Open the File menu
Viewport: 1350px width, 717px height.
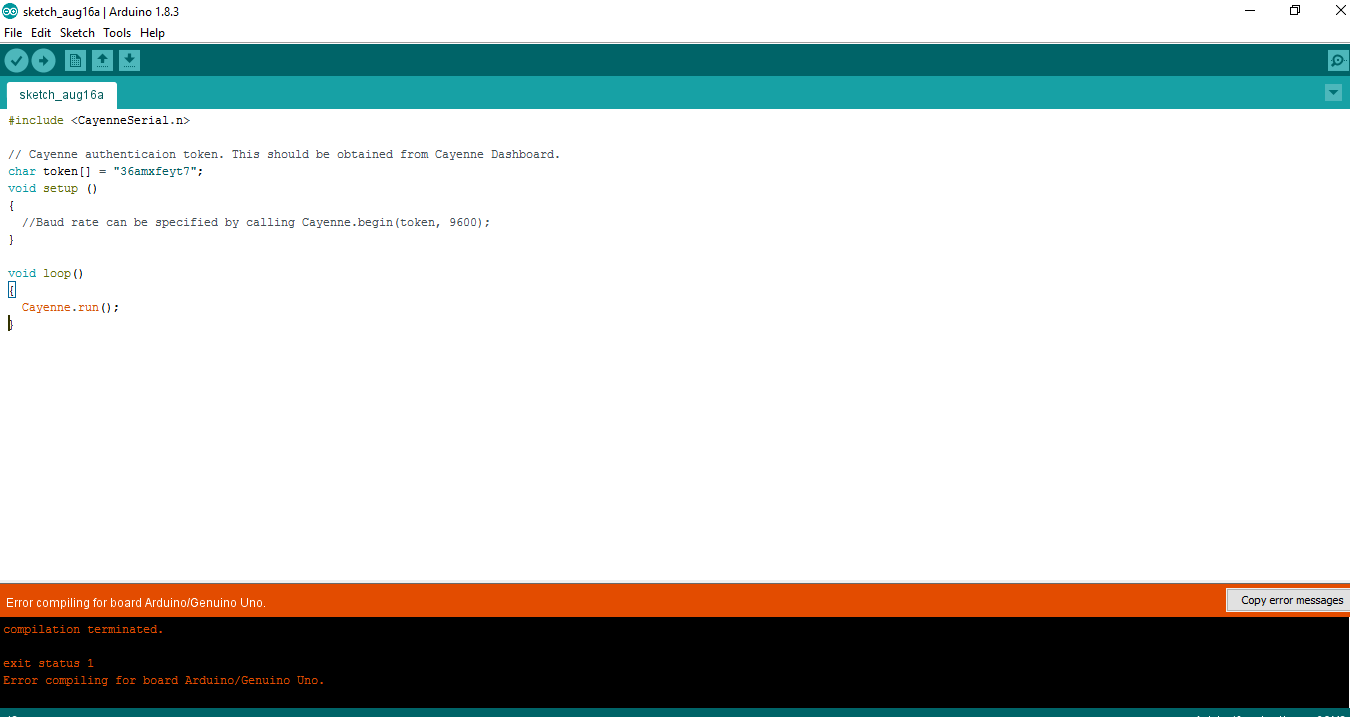[x=13, y=32]
